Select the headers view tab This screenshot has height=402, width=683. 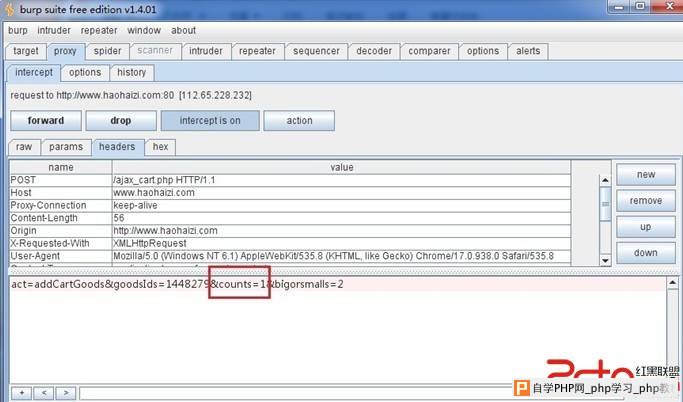(117, 147)
